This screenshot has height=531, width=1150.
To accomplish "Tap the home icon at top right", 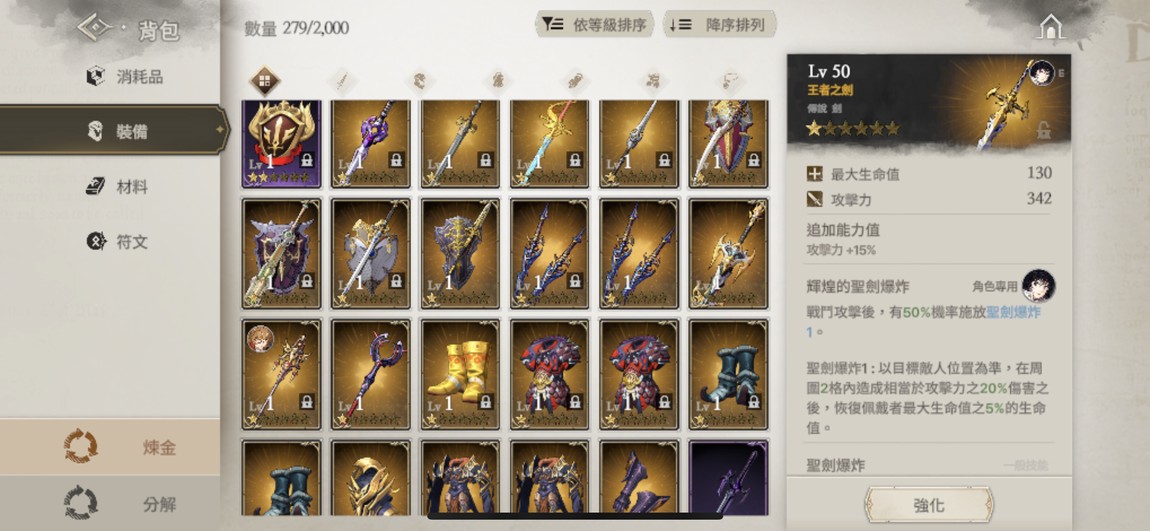I will tap(1051, 26).
